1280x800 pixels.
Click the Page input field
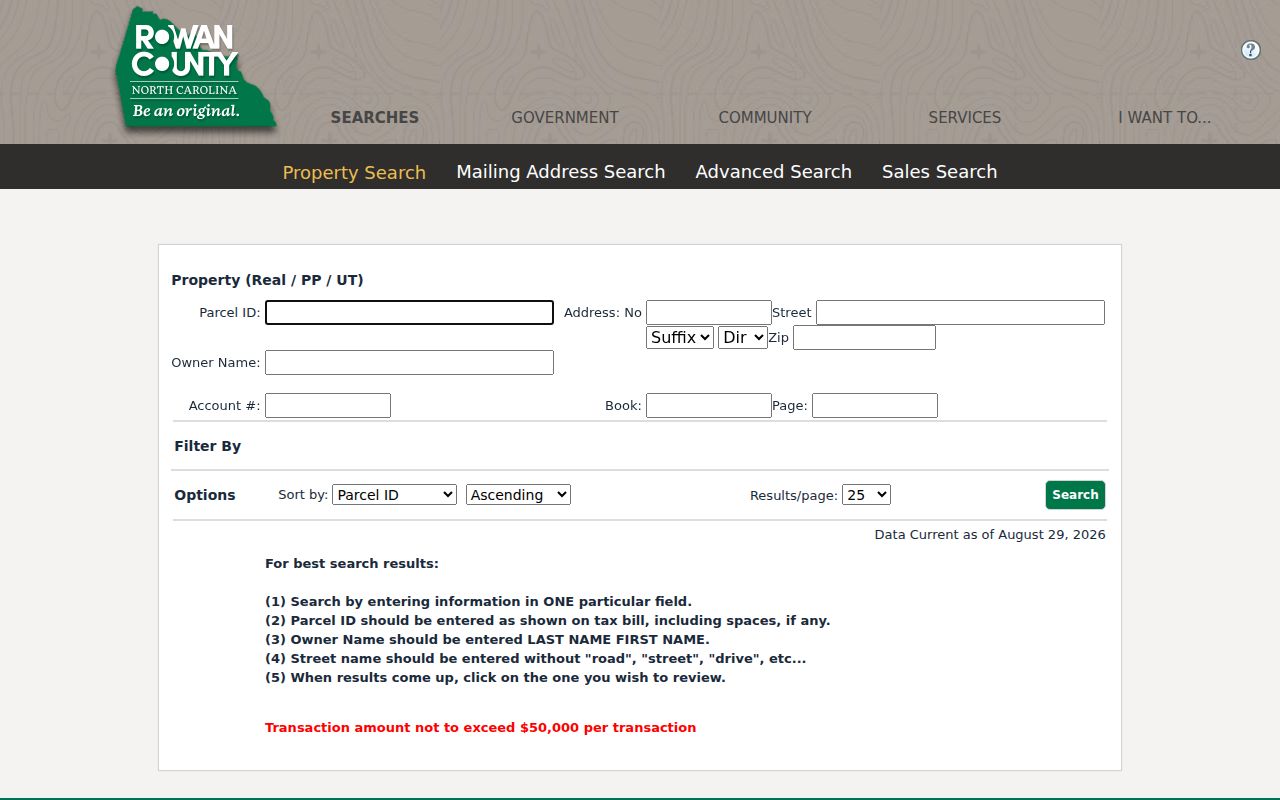[875, 405]
